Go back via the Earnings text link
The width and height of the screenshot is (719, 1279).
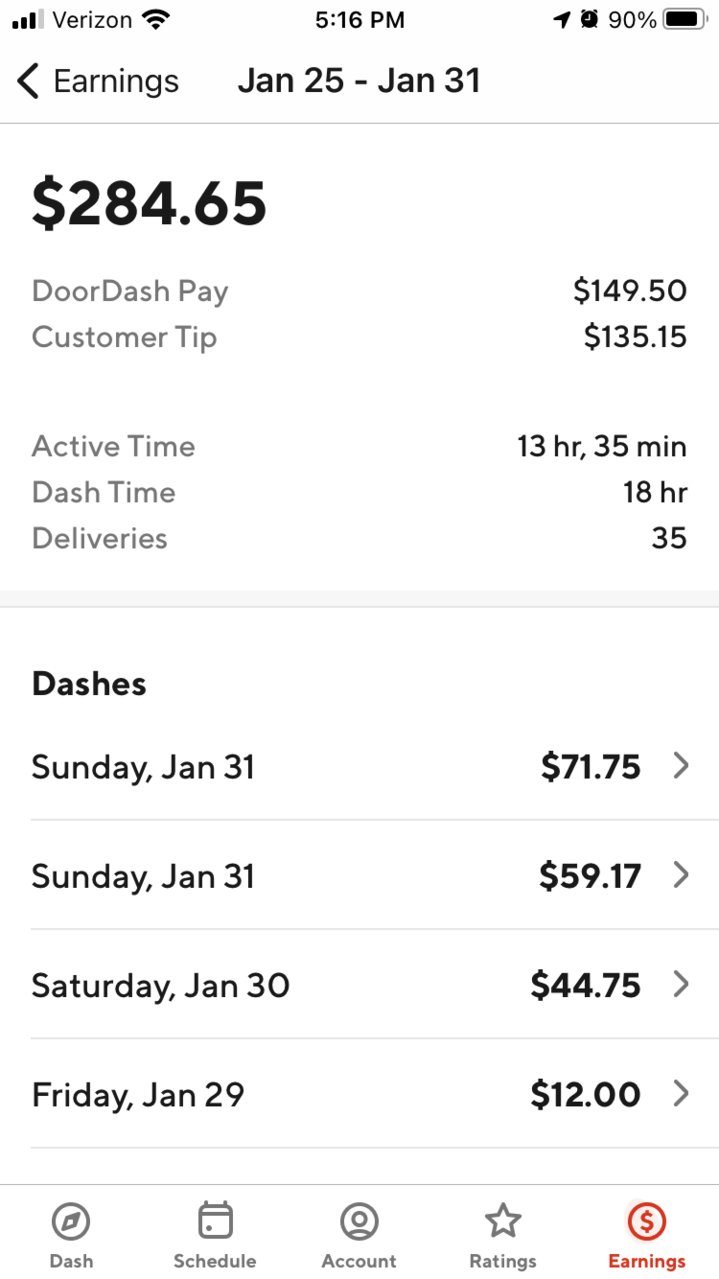[116, 81]
